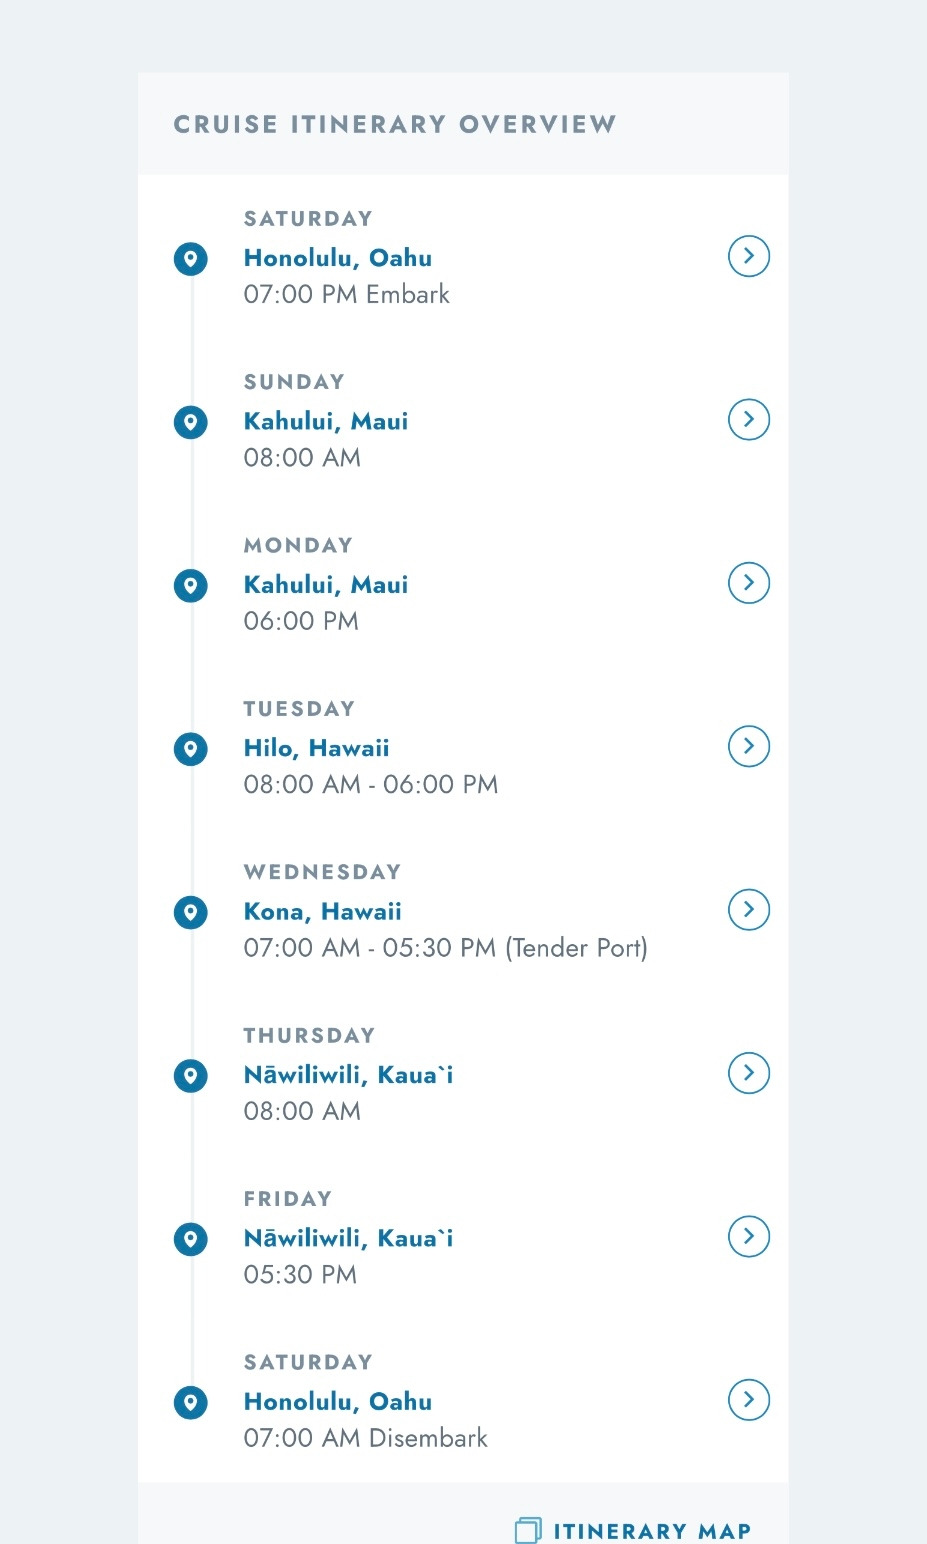Open the Monday Kahului, Maui port link
This screenshot has width=927, height=1544.
pyautogui.click(x=326, y=585)
